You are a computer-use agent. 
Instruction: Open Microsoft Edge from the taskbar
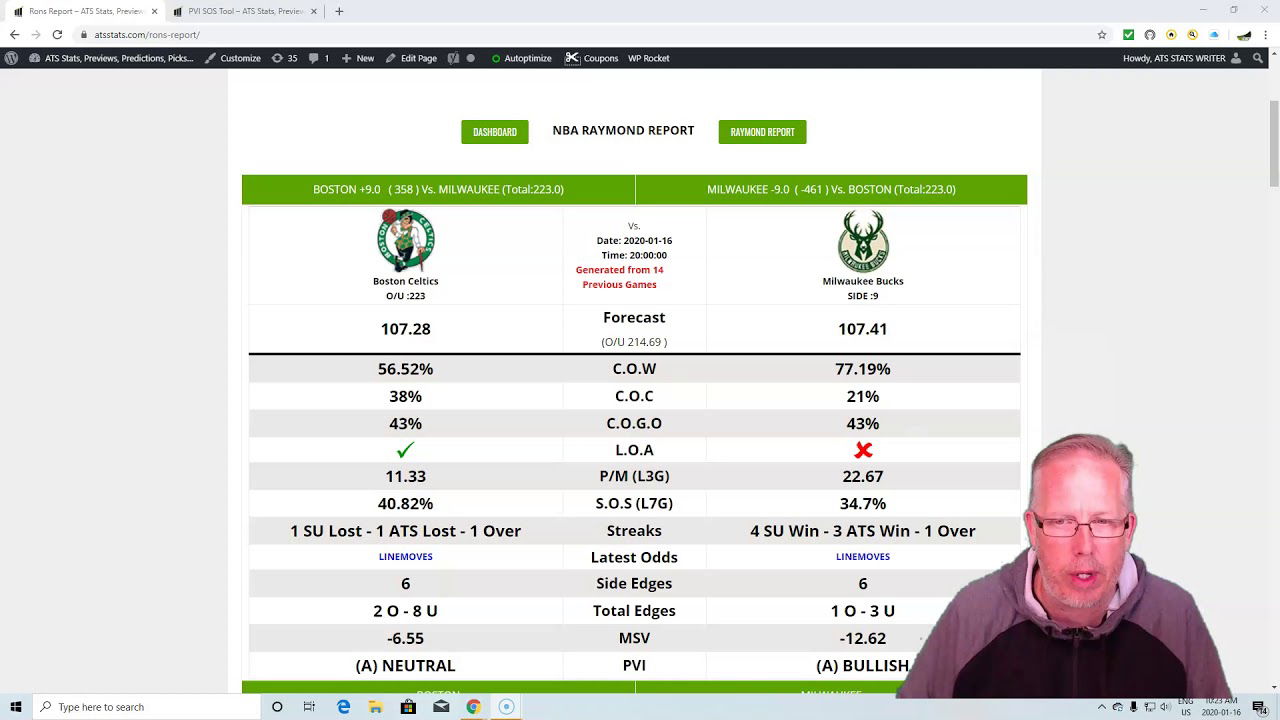(343, 707)
